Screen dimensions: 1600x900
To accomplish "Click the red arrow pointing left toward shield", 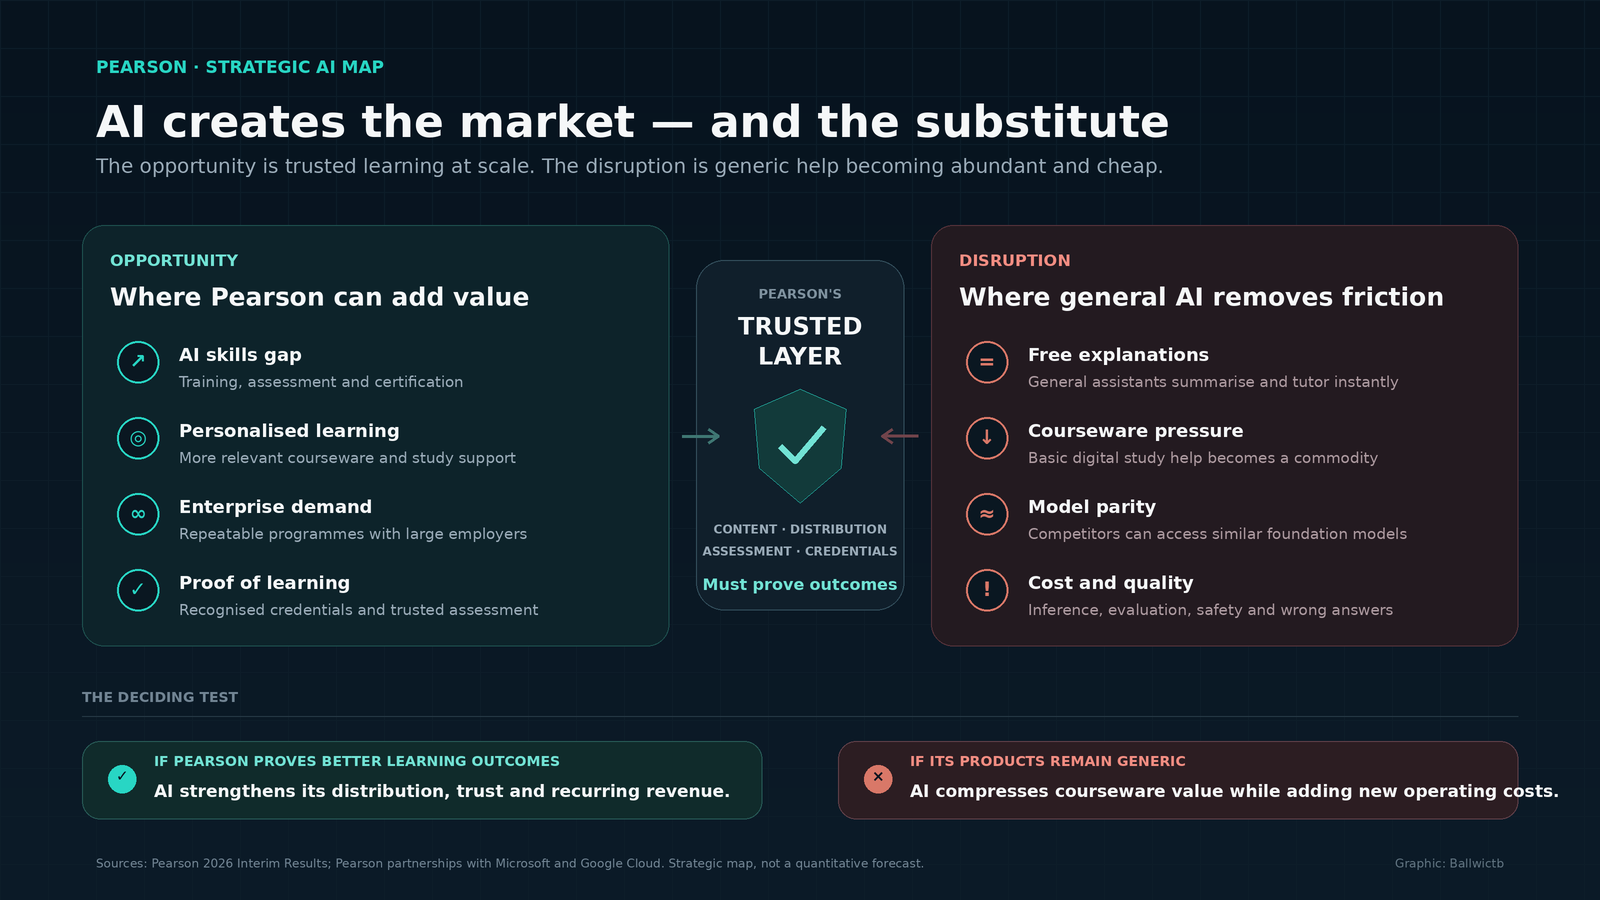I will pos(900,436).
